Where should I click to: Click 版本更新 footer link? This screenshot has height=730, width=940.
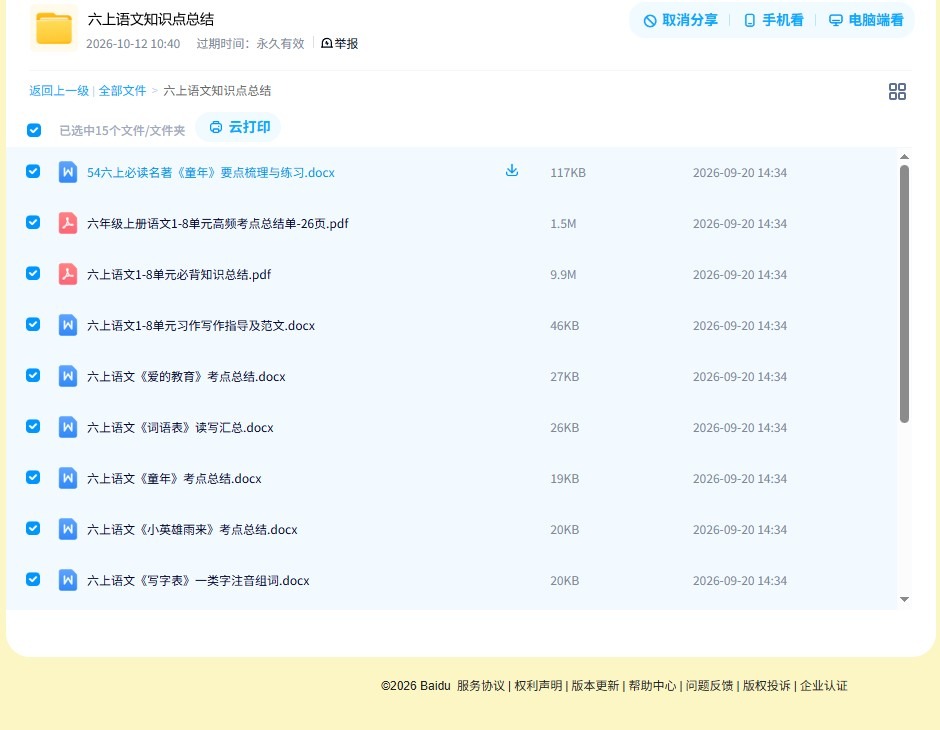click(x=595, y=686)
